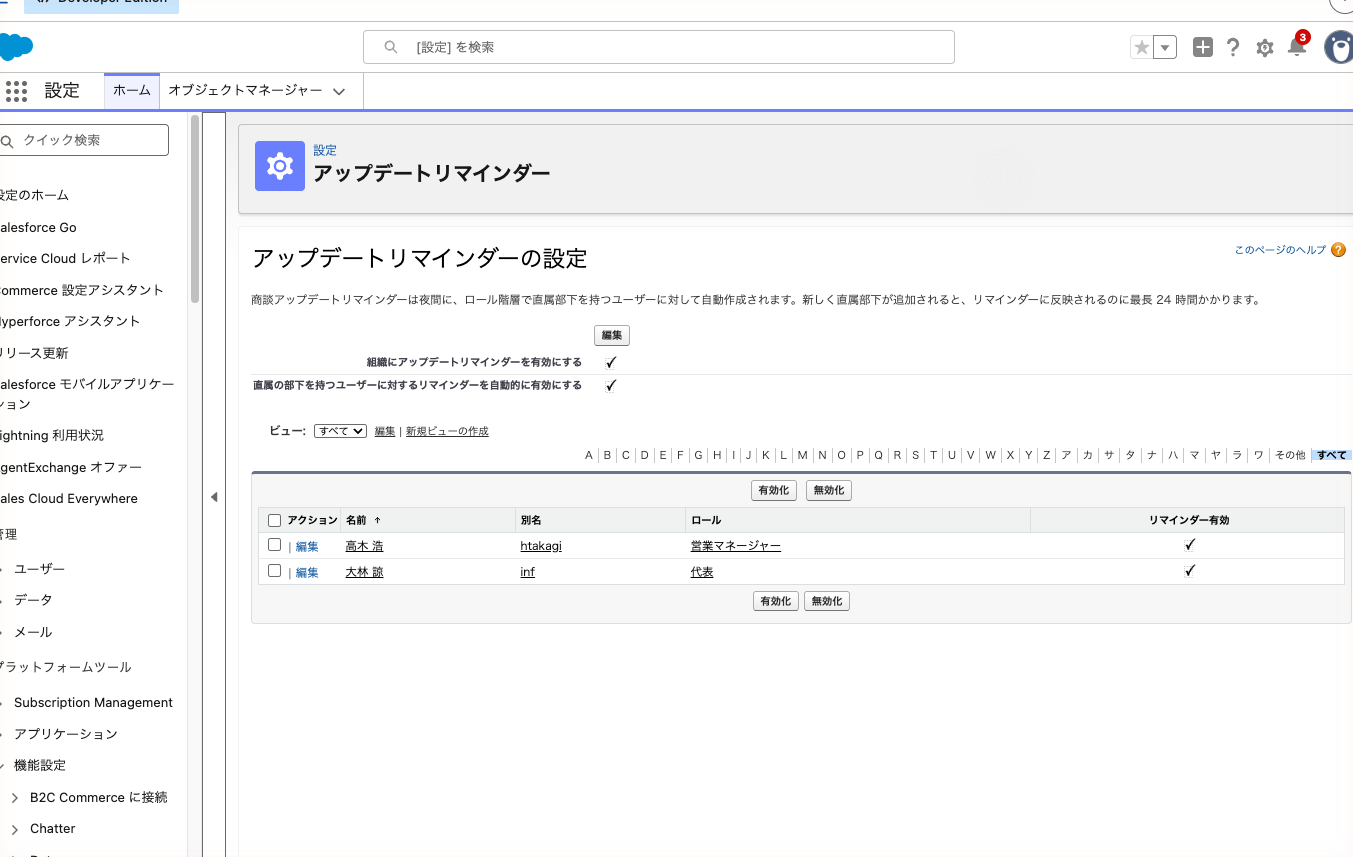1353x857 pixels.
Task: Open the App Launcher dots grid
Action: coord(16,91)
